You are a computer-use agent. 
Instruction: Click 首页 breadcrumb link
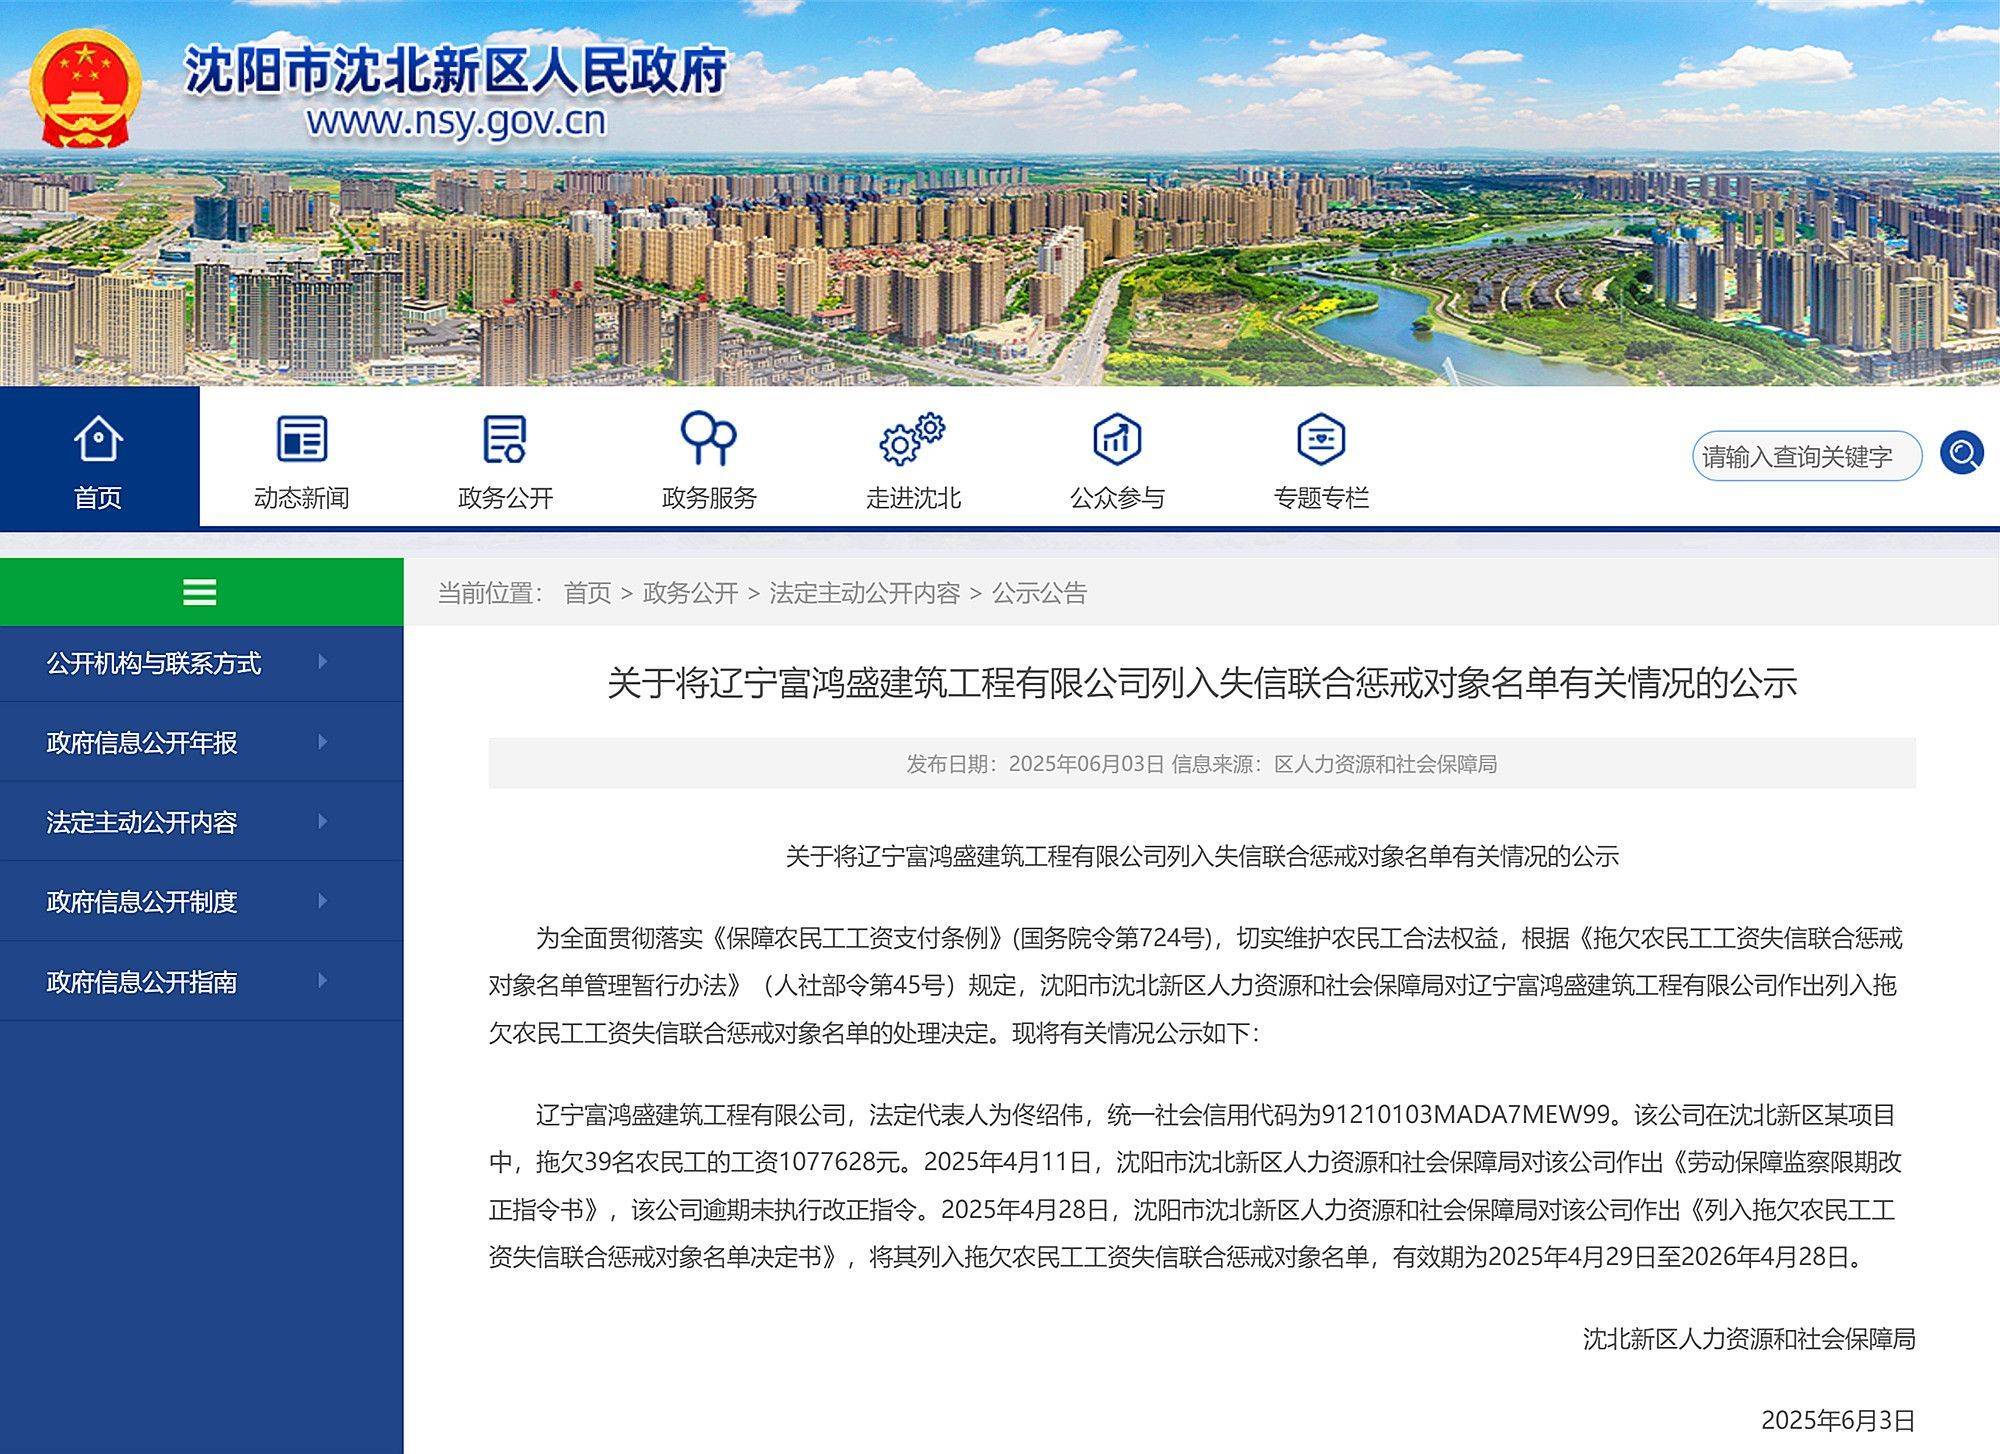587,593
